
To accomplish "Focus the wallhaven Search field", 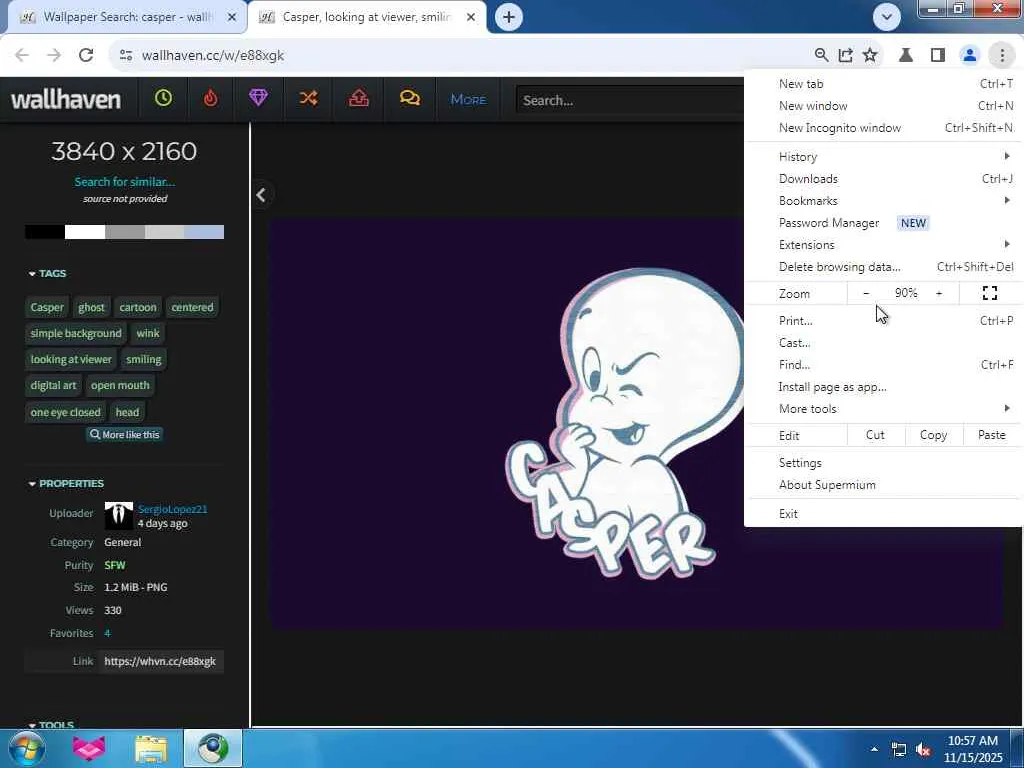I will pos(630,100).
